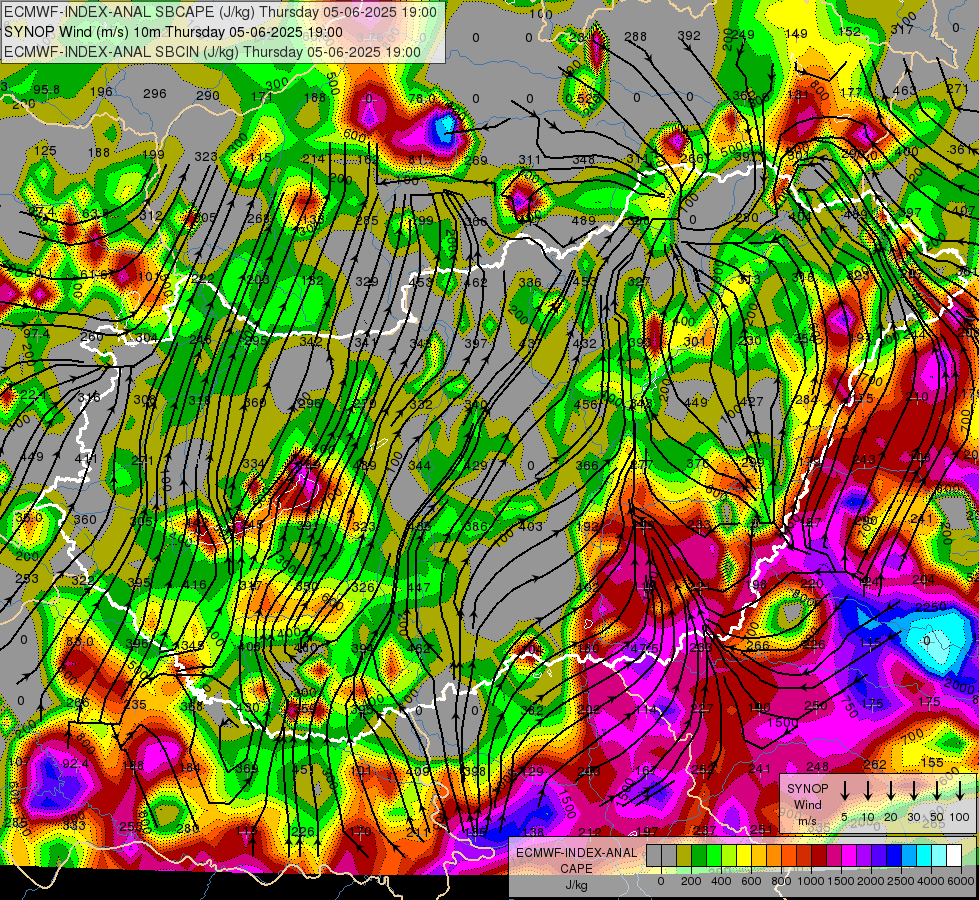Click the '2500' tick label in CAPE legend
The height and width of the screenshot is (900, 979).
point(901,881)
